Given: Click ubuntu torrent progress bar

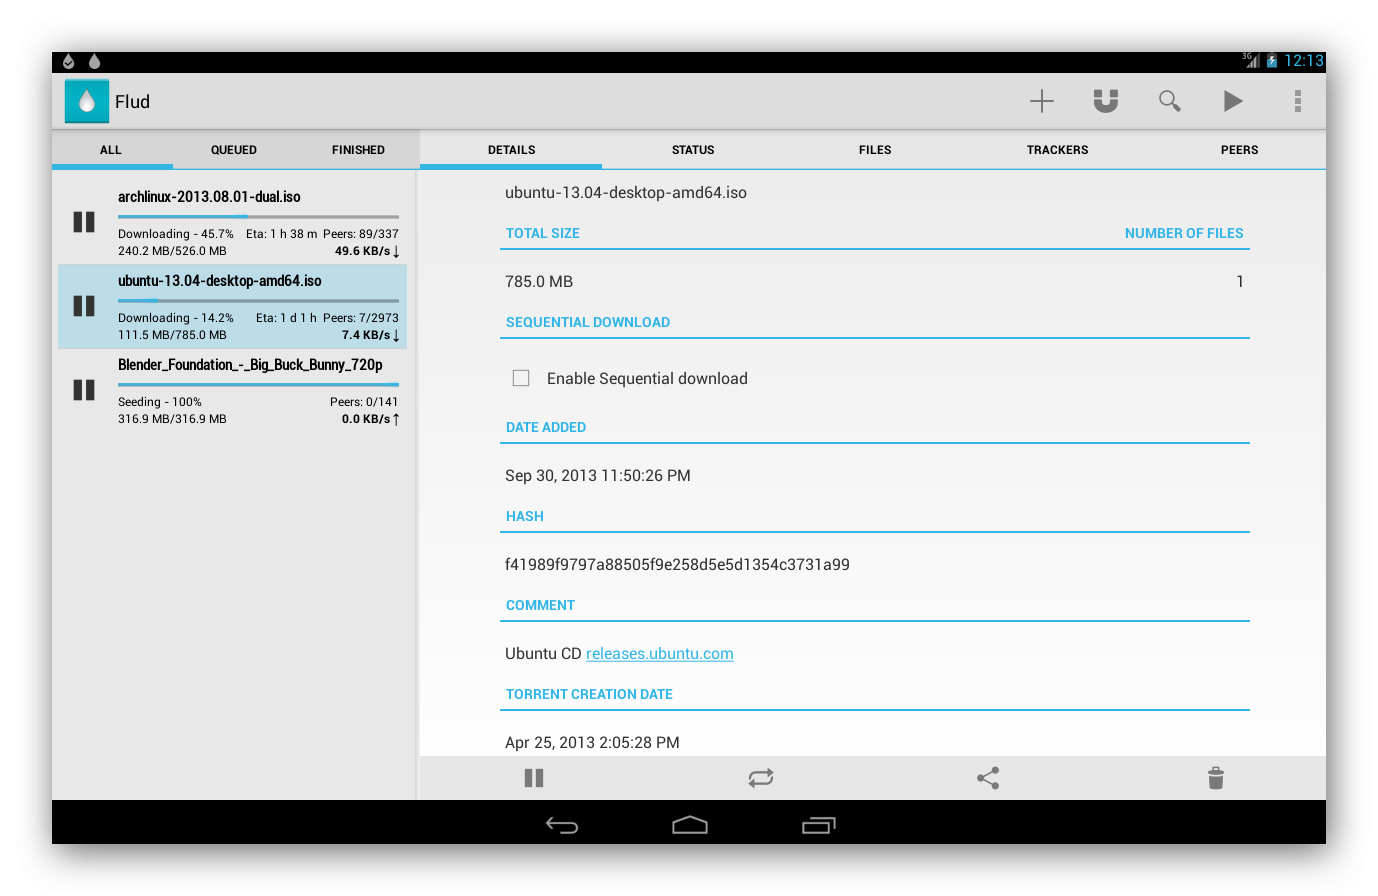Looking at the screenshot, I should (x=258, y=300).
